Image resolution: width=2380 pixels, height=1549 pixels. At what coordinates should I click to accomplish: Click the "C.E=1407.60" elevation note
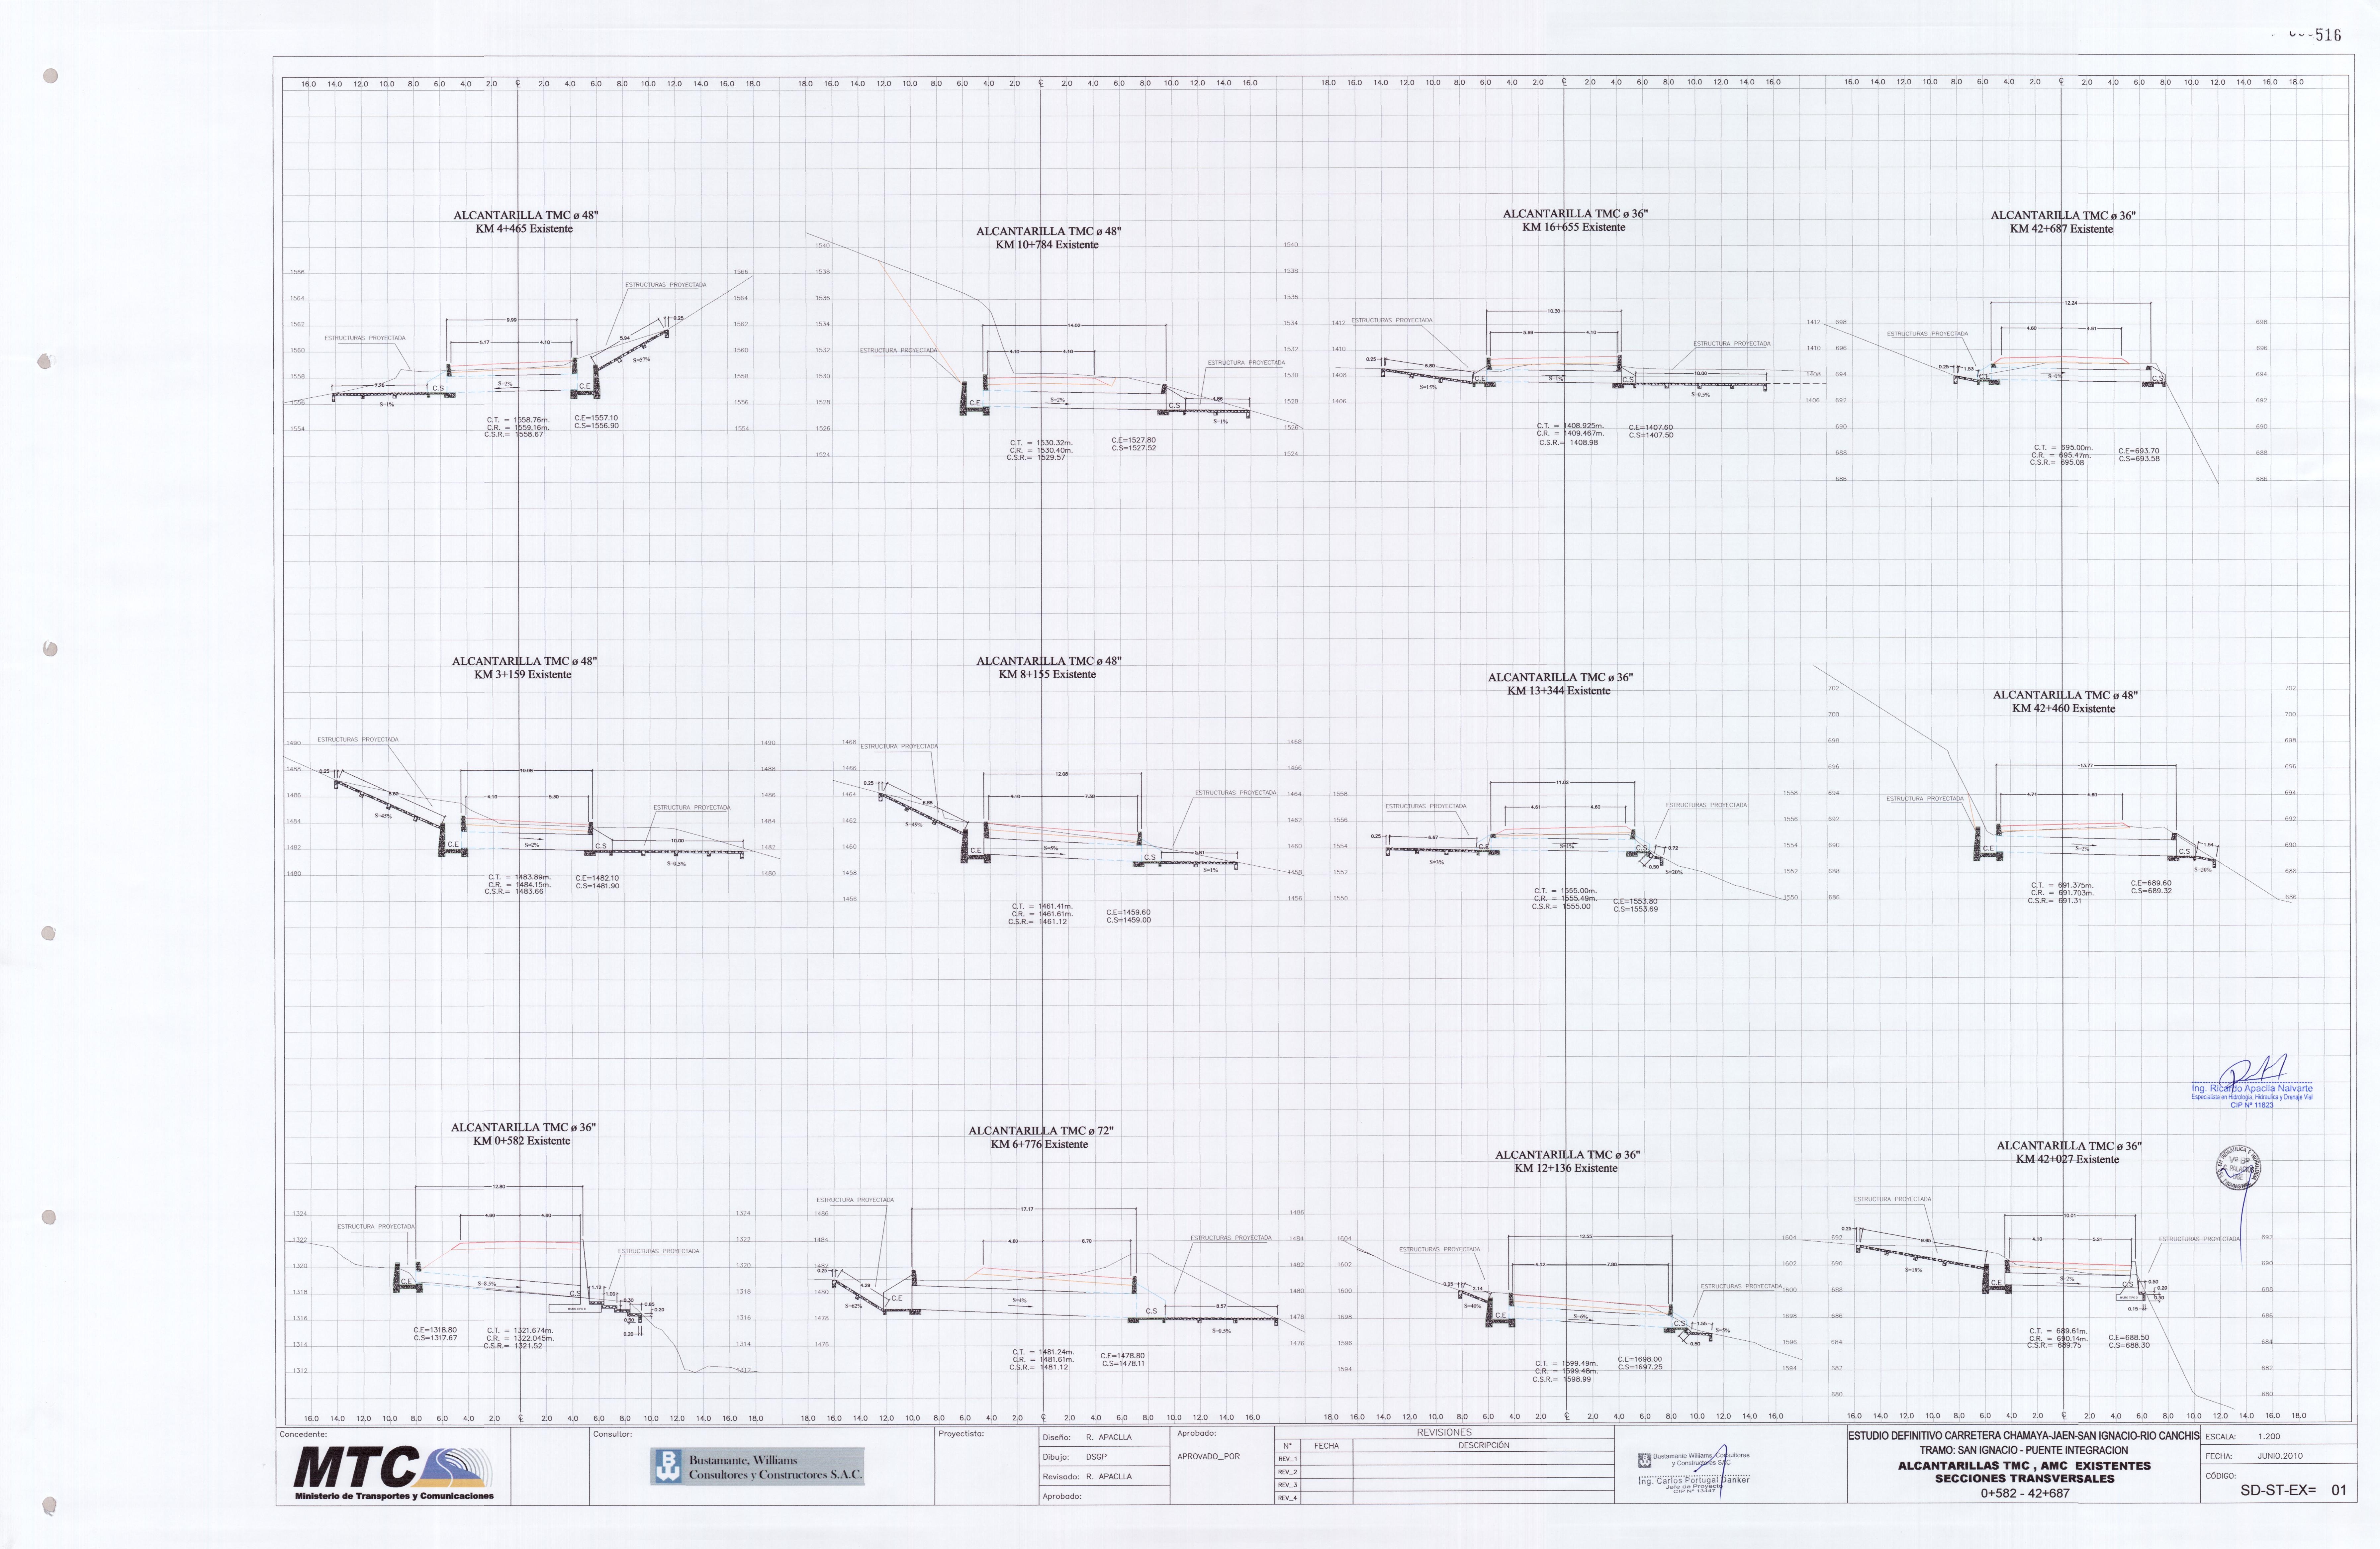tap(1651, 427)
